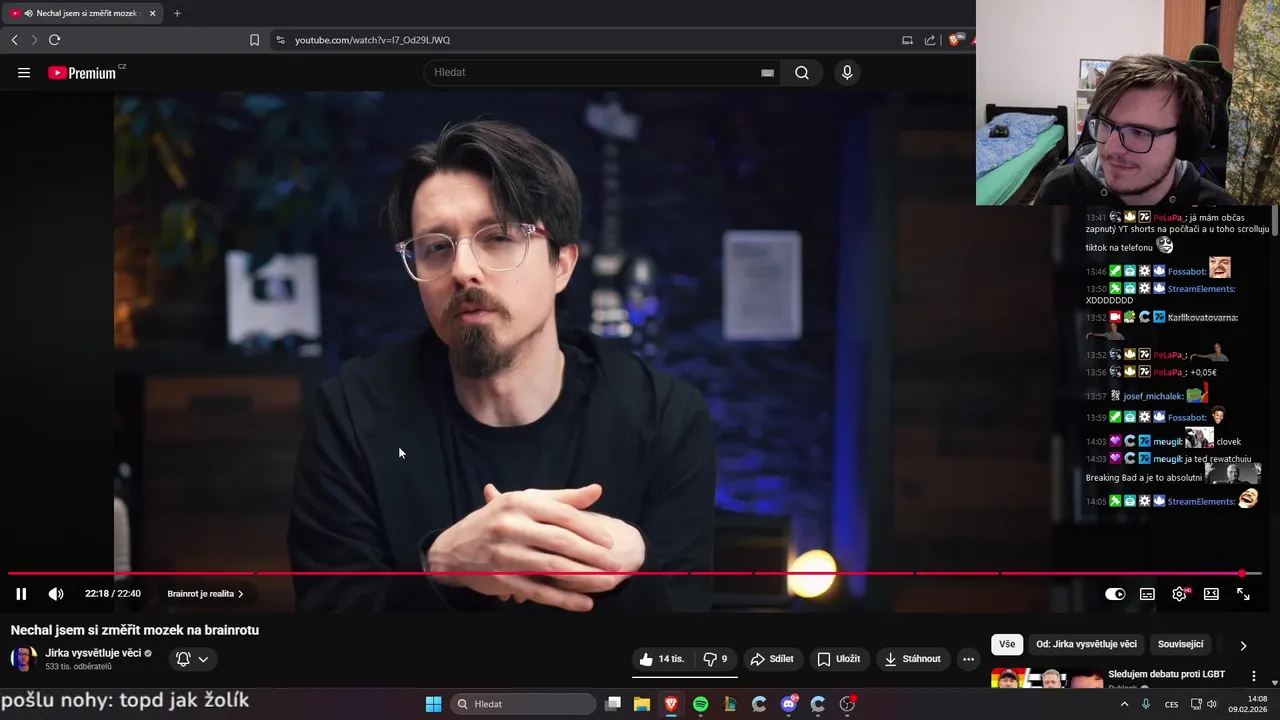Go forward in the browser
The height and width of the screenshot is (720, 1280).
pyautogui.click(x=34, y=40)
